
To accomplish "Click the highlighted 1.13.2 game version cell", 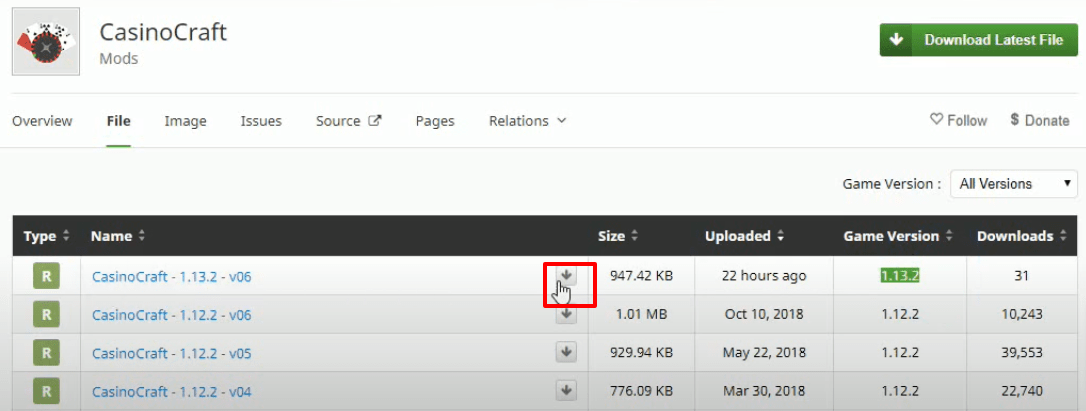I will [900, 275].
